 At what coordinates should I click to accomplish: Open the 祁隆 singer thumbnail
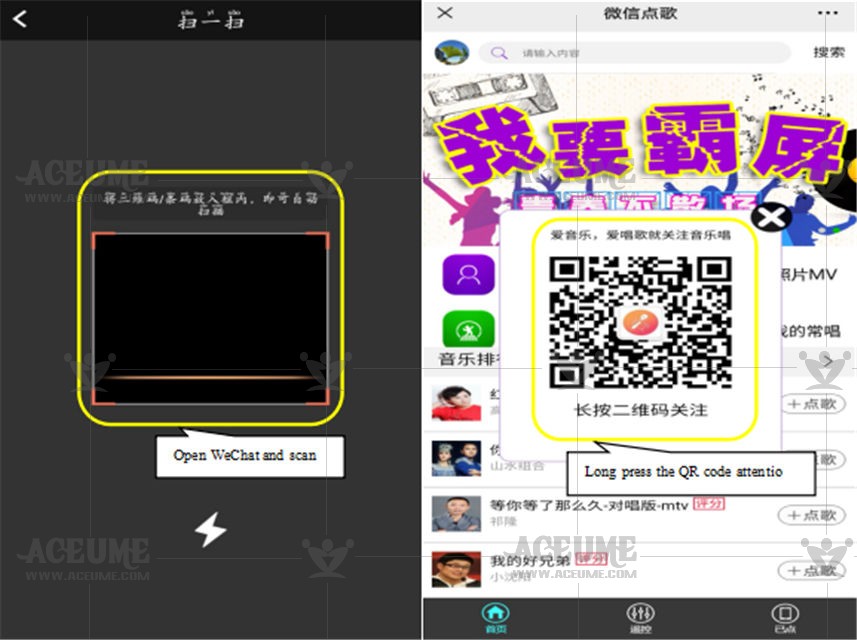pos(456,513)
